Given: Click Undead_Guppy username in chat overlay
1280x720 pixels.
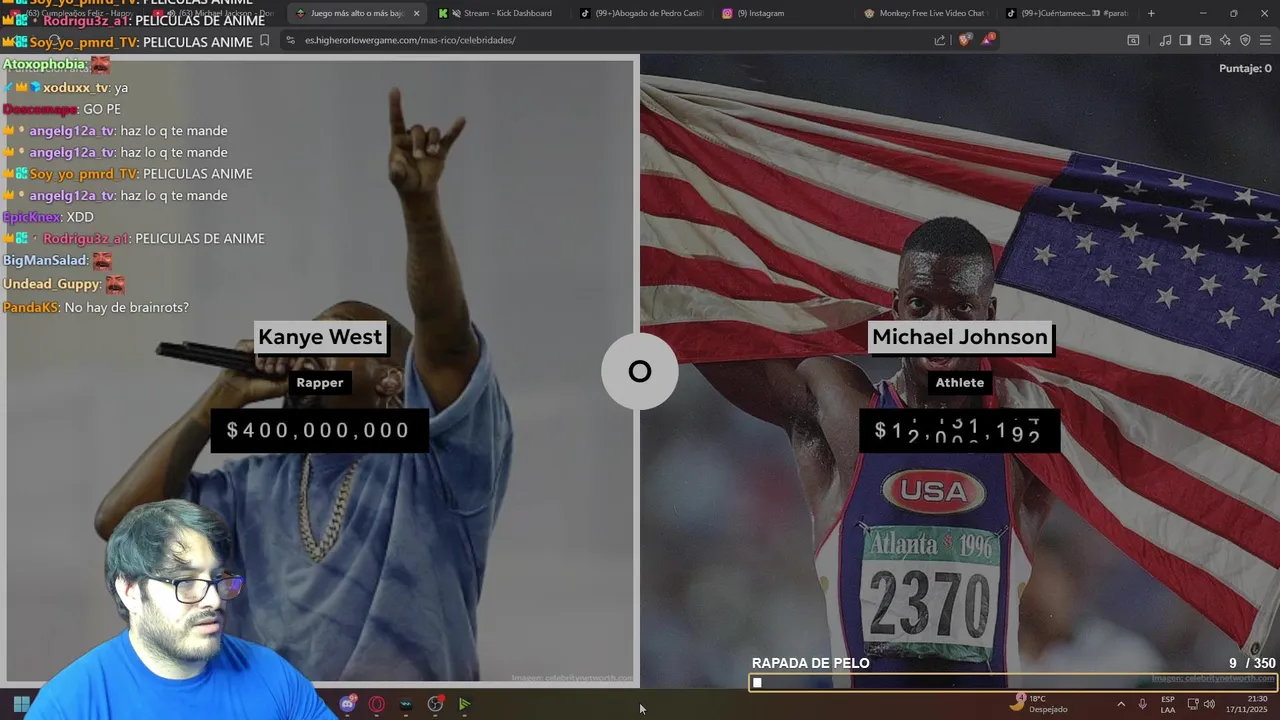Looking at the screenshot, I should point(52,284).
